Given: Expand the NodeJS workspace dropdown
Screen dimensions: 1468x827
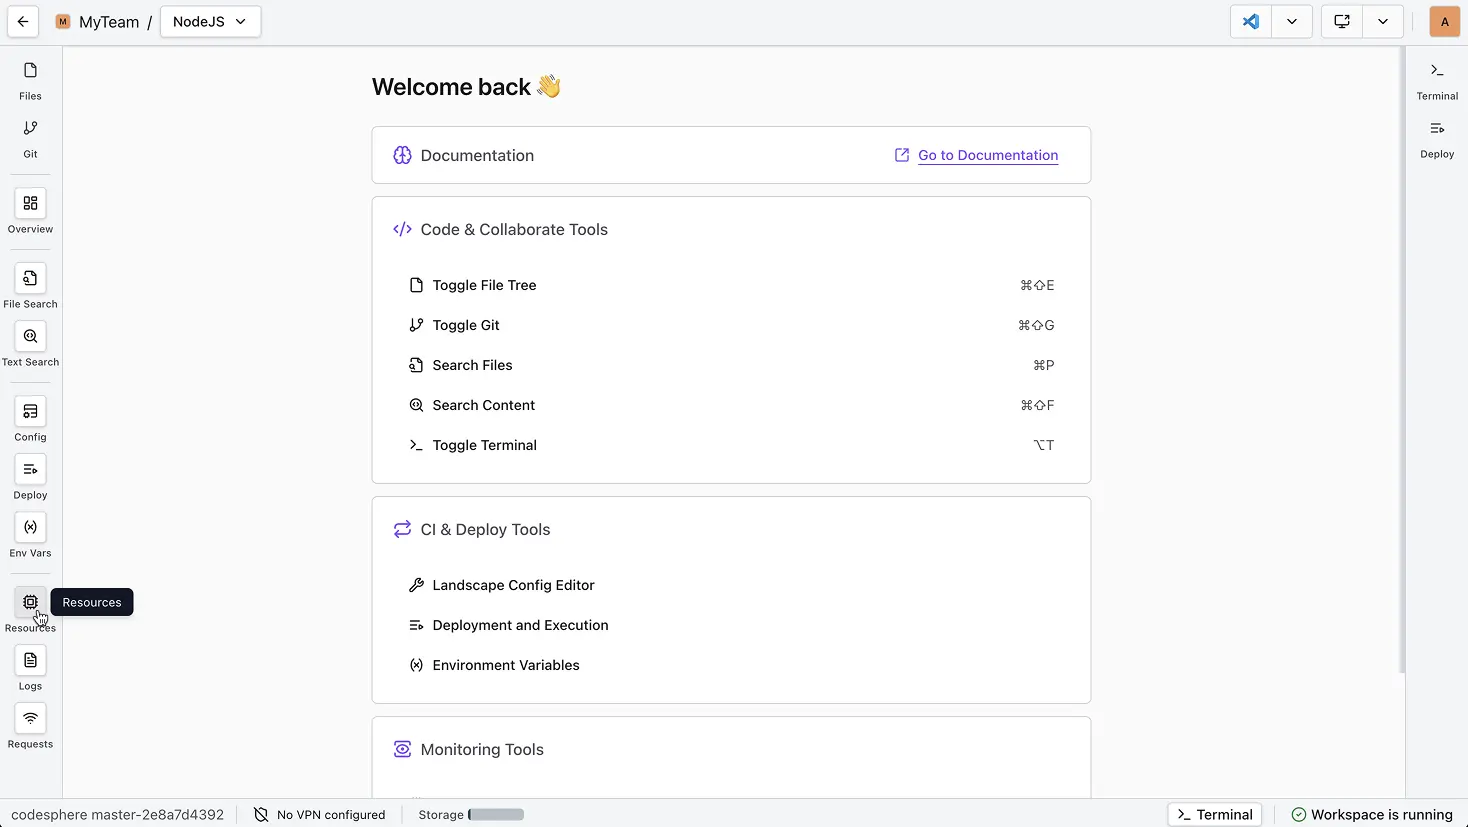Looking at the screenshot, I should (210, 22).
